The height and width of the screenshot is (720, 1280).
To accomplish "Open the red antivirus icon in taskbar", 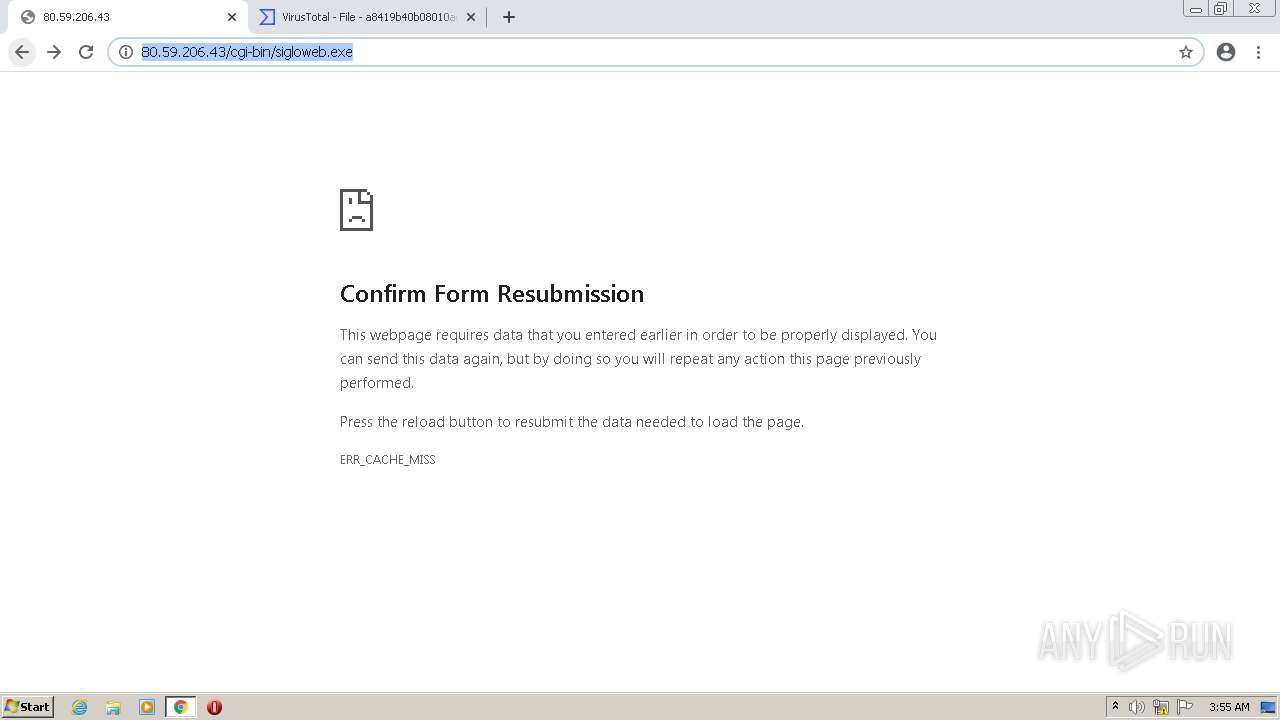I will pyautogui.click(x=214, y=707).
